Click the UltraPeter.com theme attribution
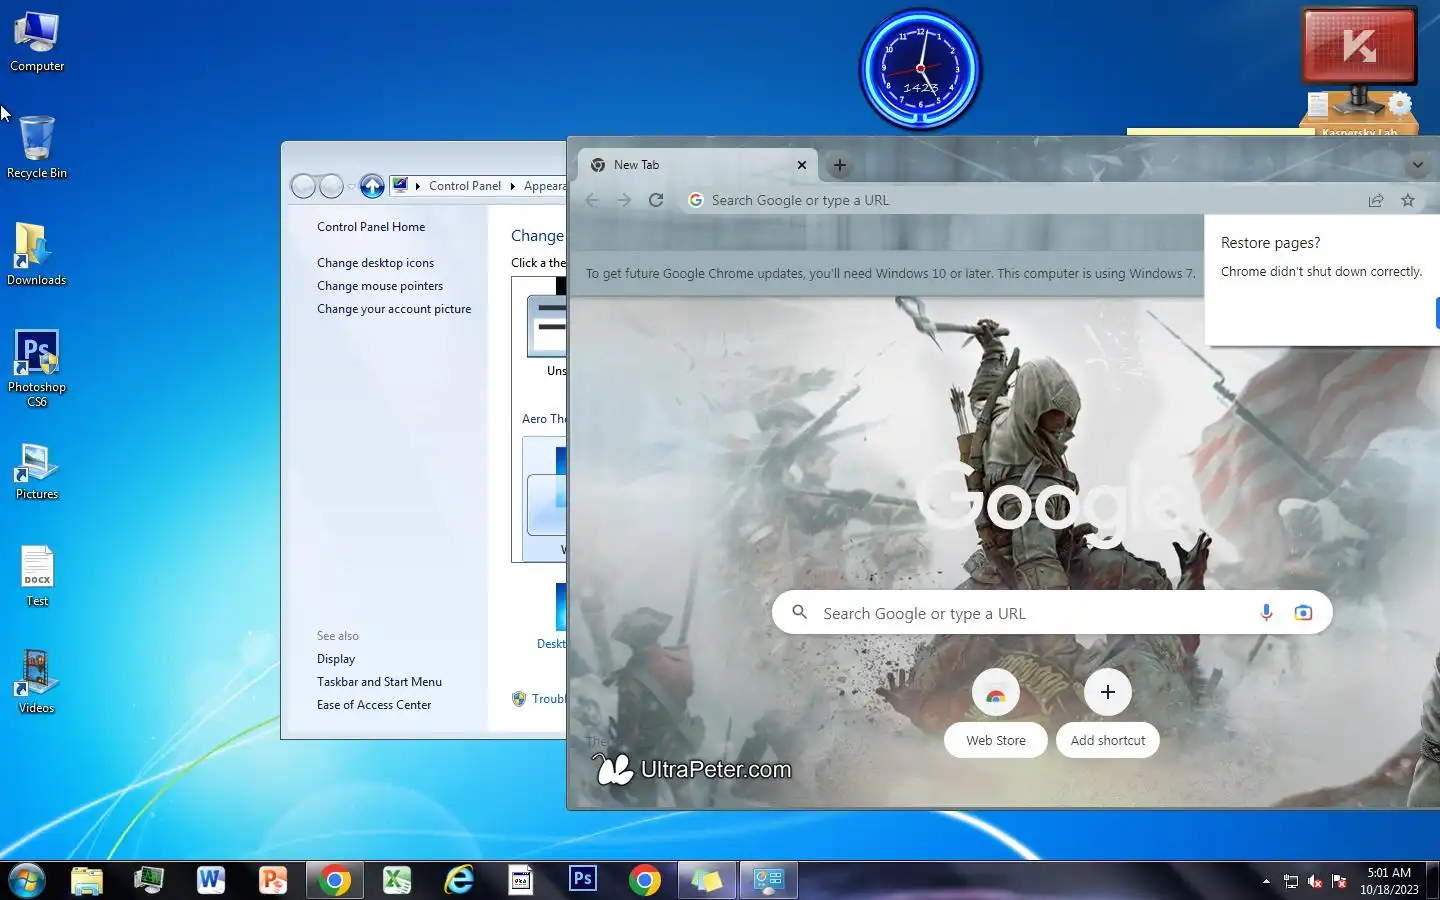Screen dimensions: 1440x900 693,769
